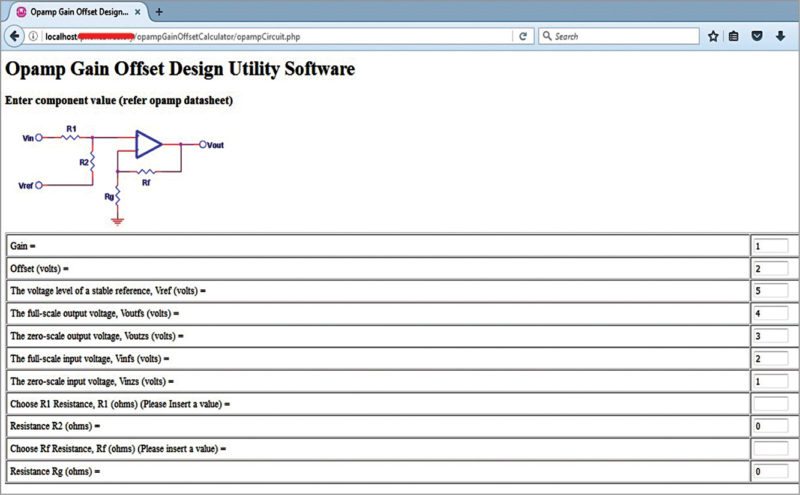The image size is (800, 495).
Task: Click the zero-scale input voltage Vinzs field
Action: [x=770, y=381]
